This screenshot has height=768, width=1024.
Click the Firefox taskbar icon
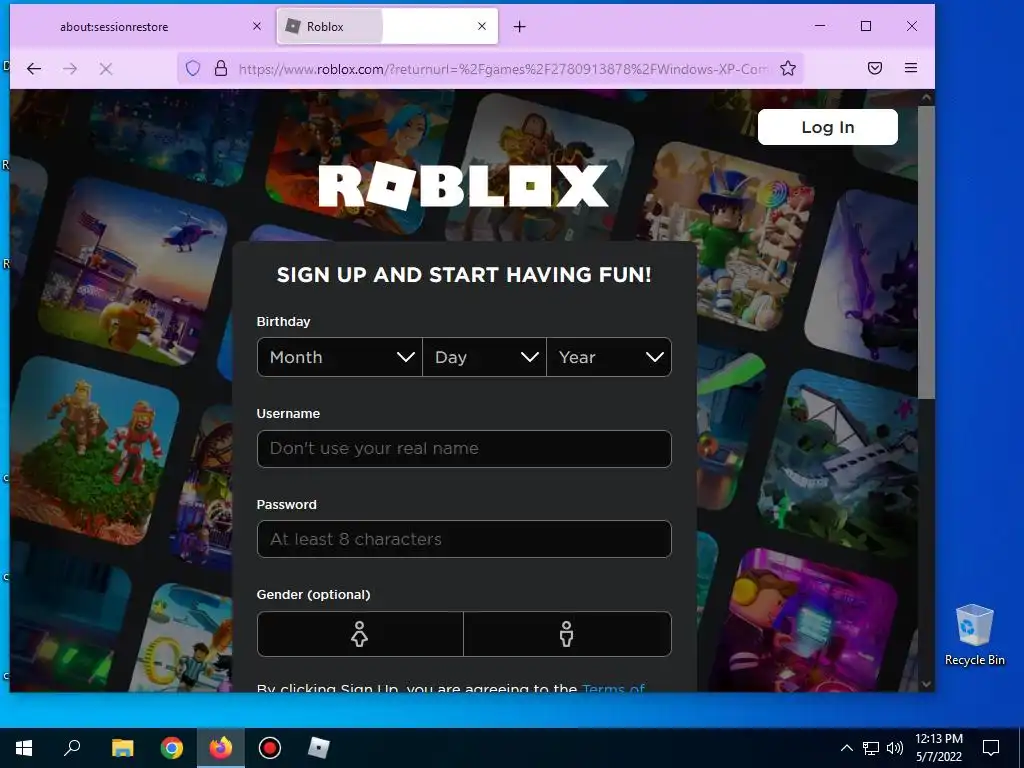(221, 748)
